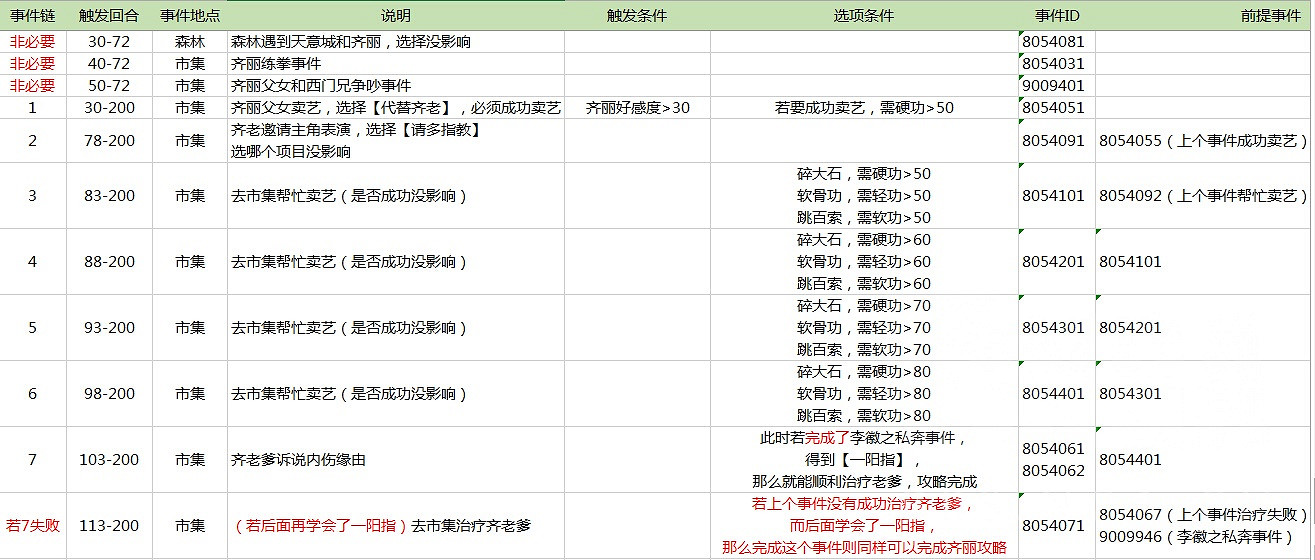
Task: Click the 事件链 column header
Action: click(31, 17)
